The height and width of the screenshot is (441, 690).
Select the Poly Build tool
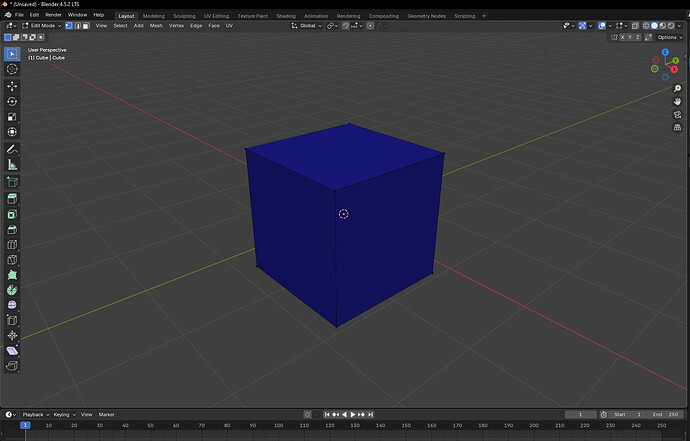coord(12,275)
